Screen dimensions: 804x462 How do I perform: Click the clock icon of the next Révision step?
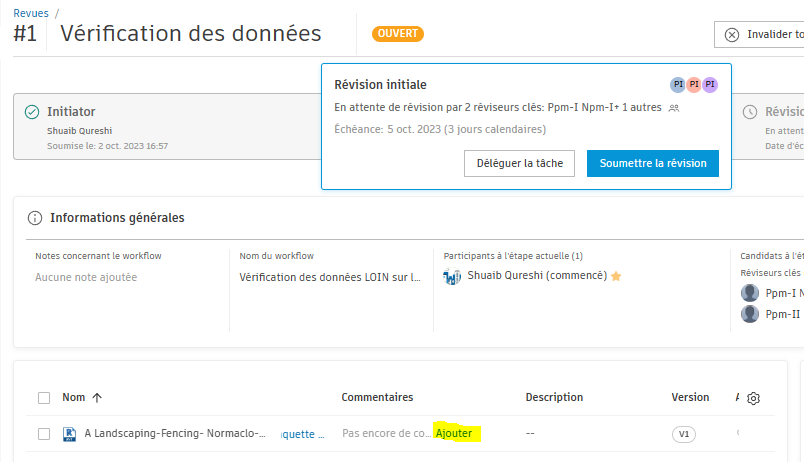(750, 112)
